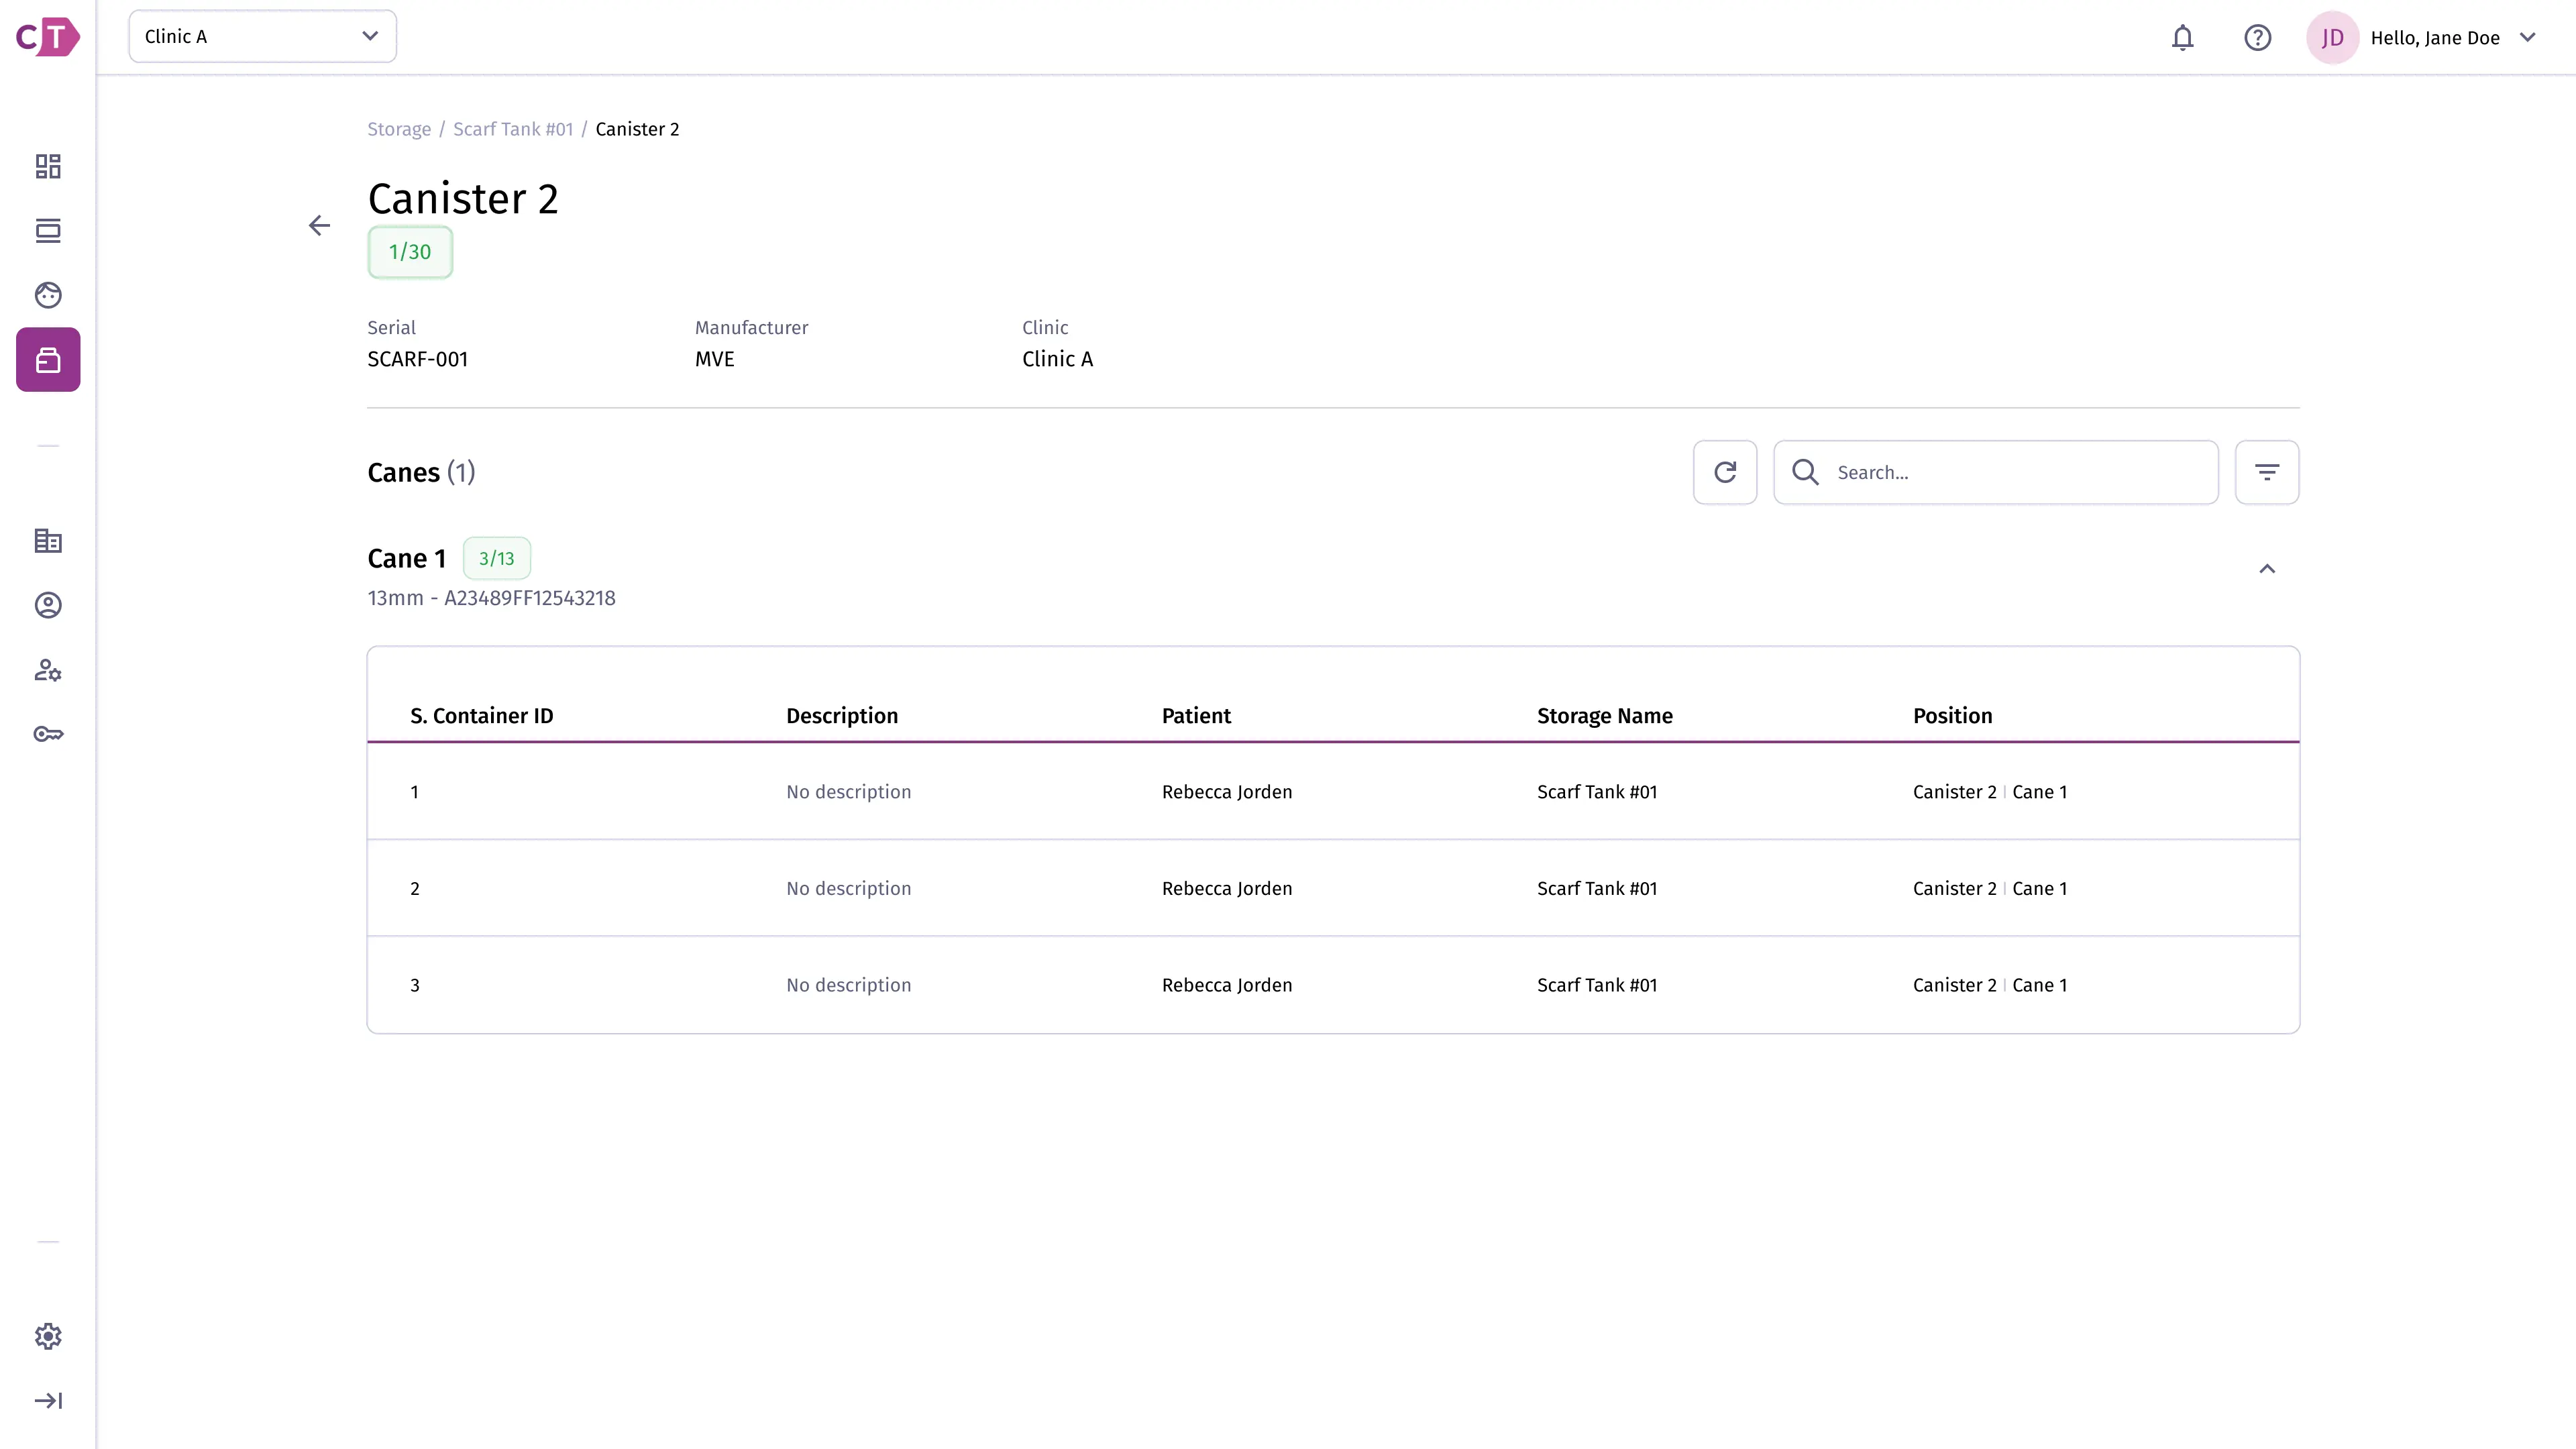Click the Position column header
The image size is (2576, 1449).
click(x=1952, y=716)
